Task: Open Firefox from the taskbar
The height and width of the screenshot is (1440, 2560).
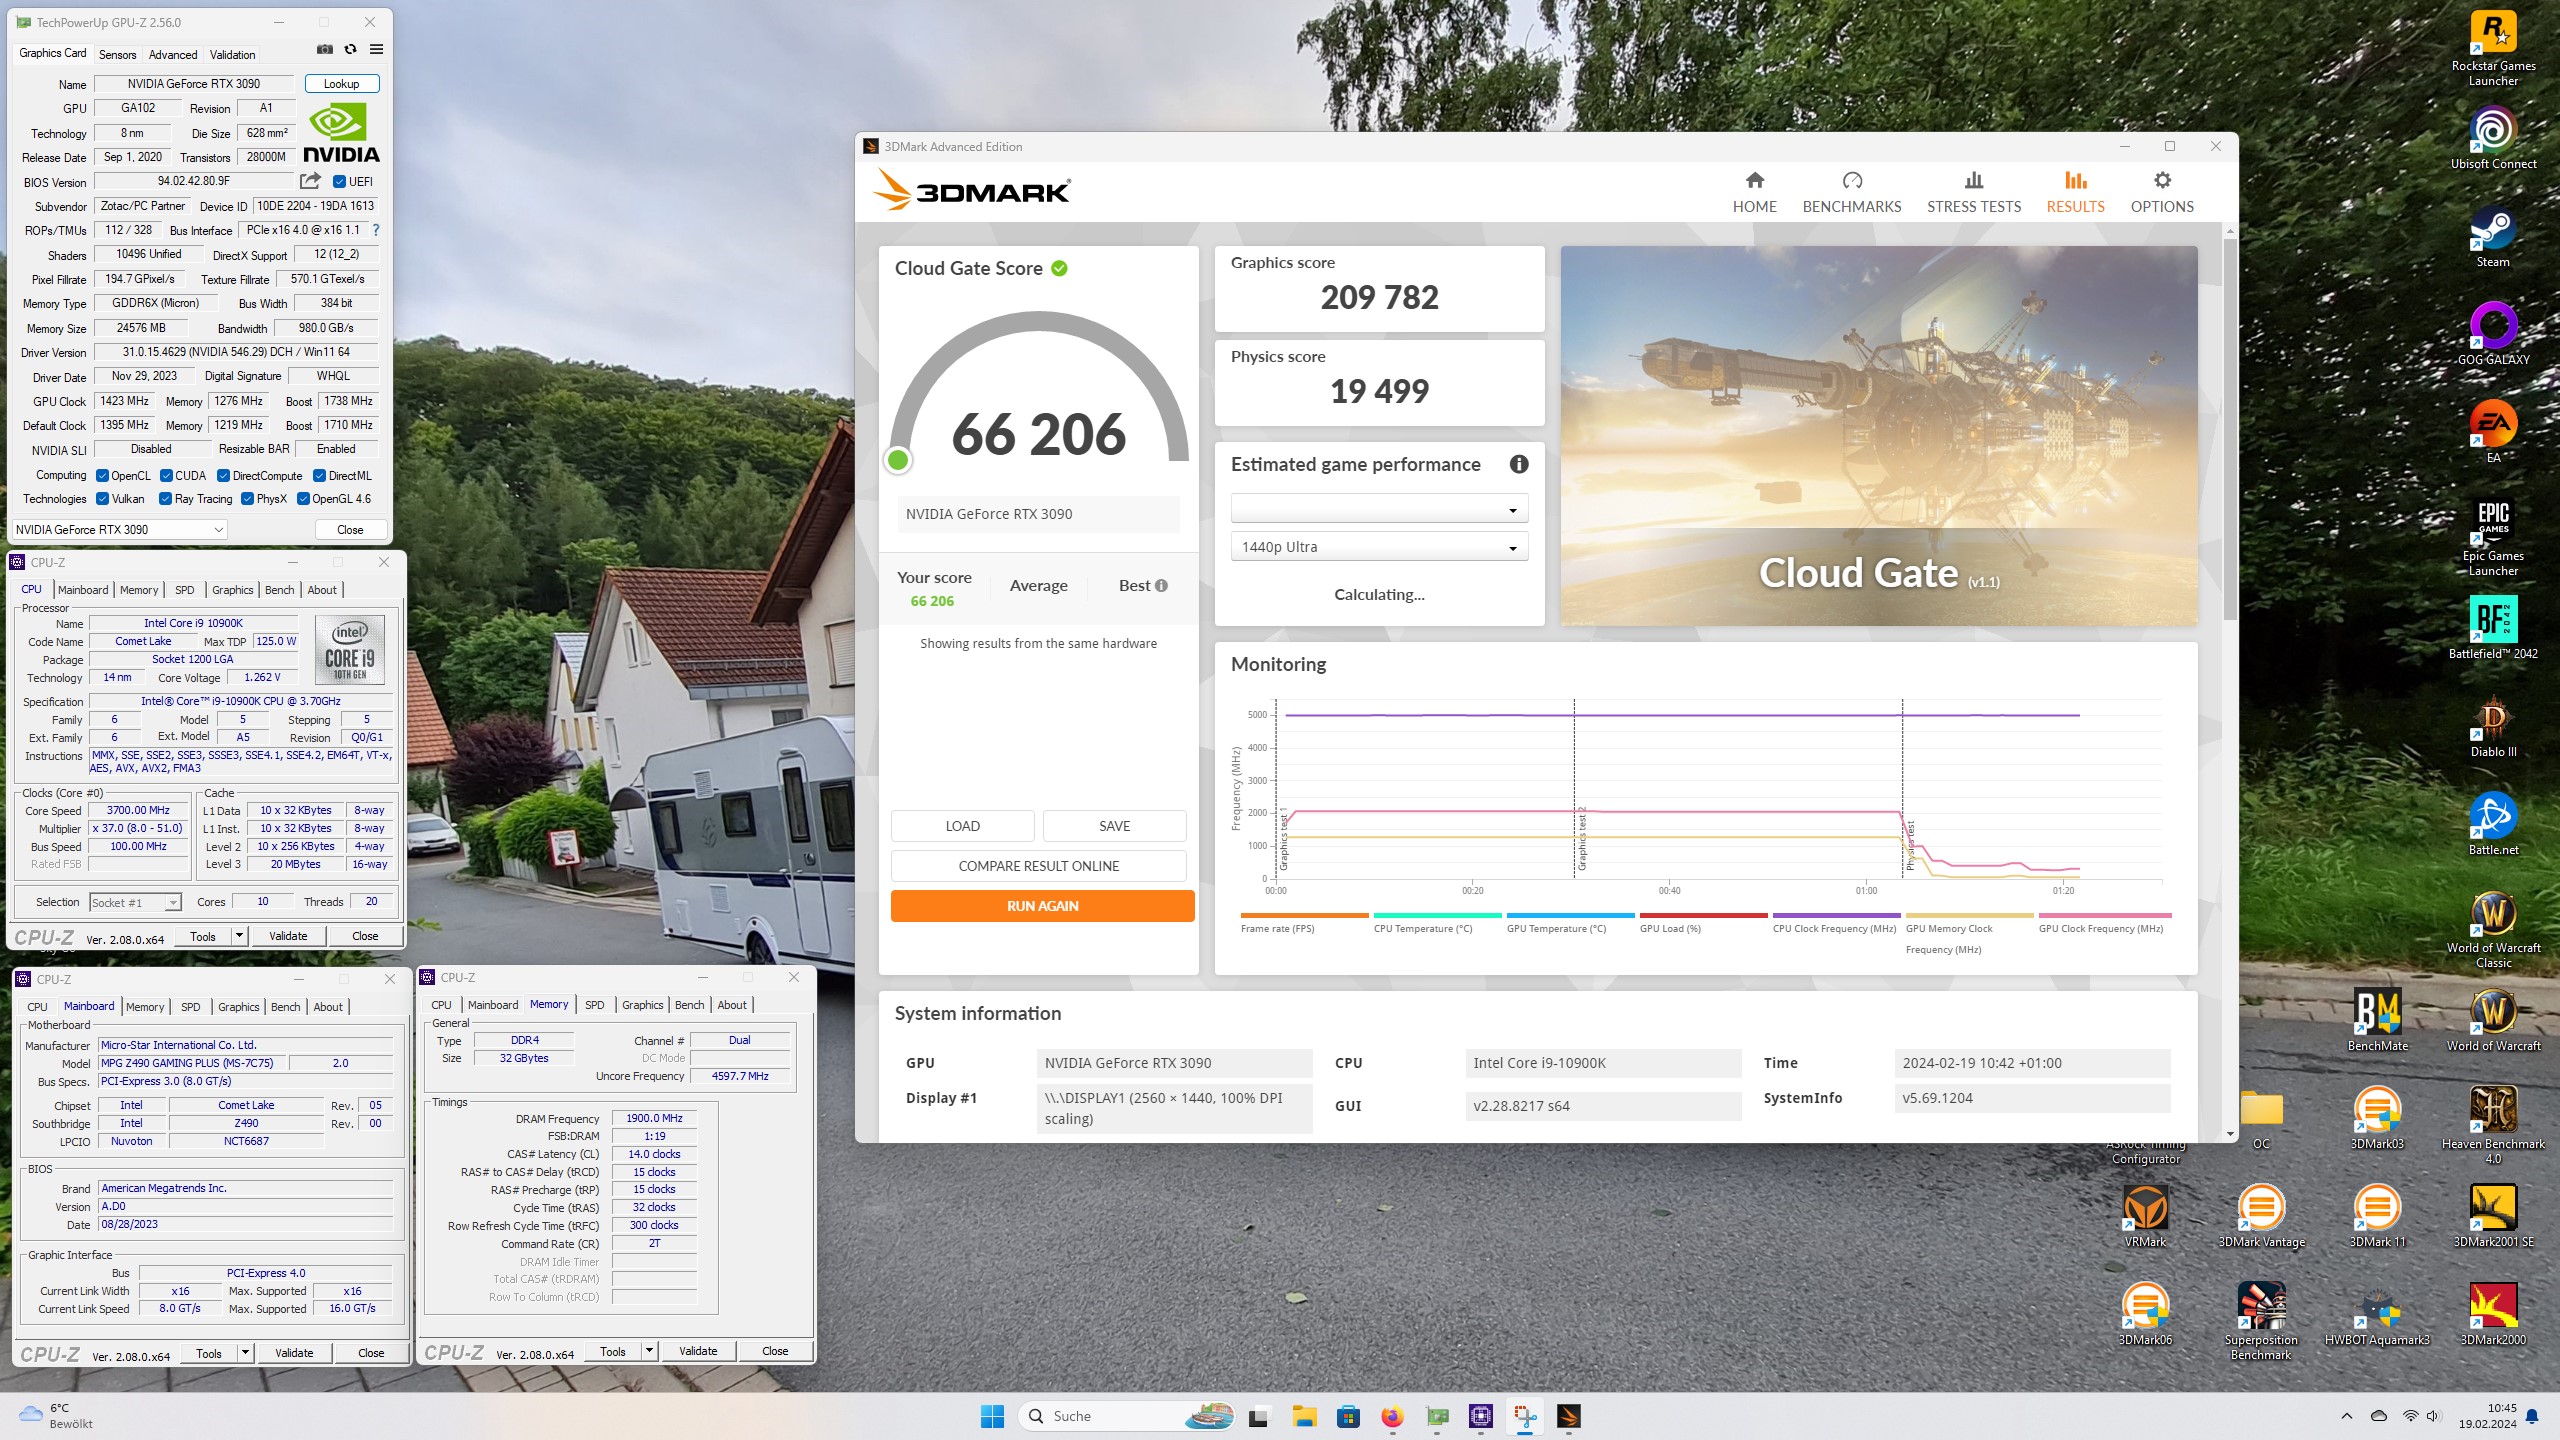Action: (1392, 1416)
